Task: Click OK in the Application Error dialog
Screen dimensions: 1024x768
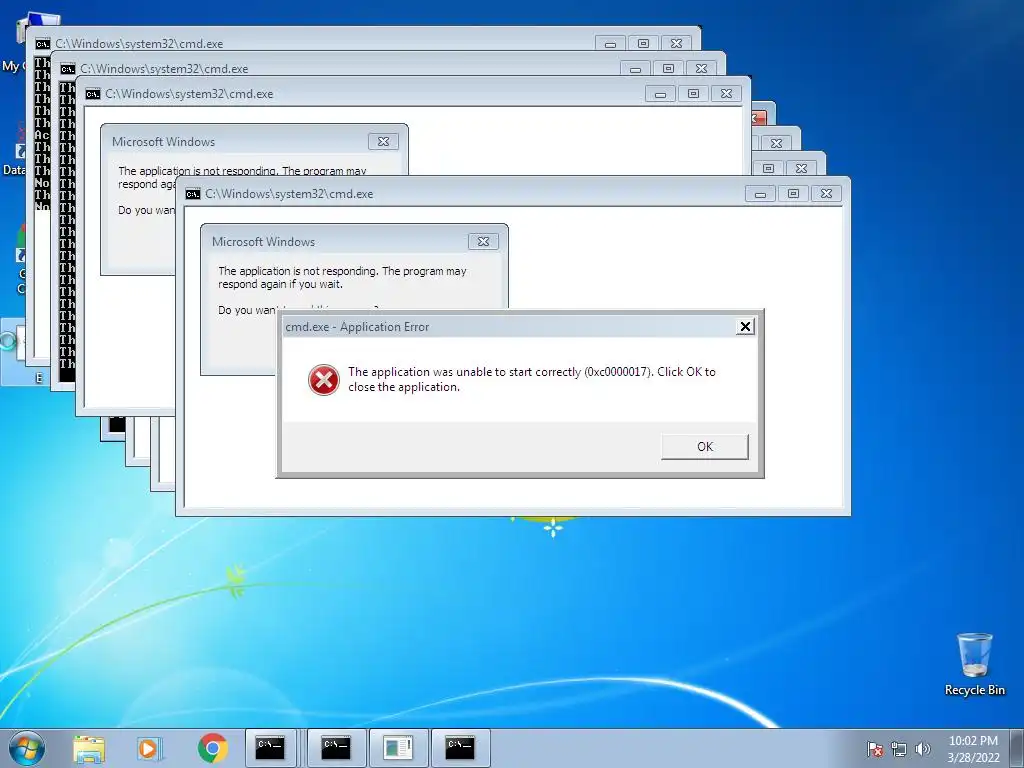Action: click(x=705, y=447)
